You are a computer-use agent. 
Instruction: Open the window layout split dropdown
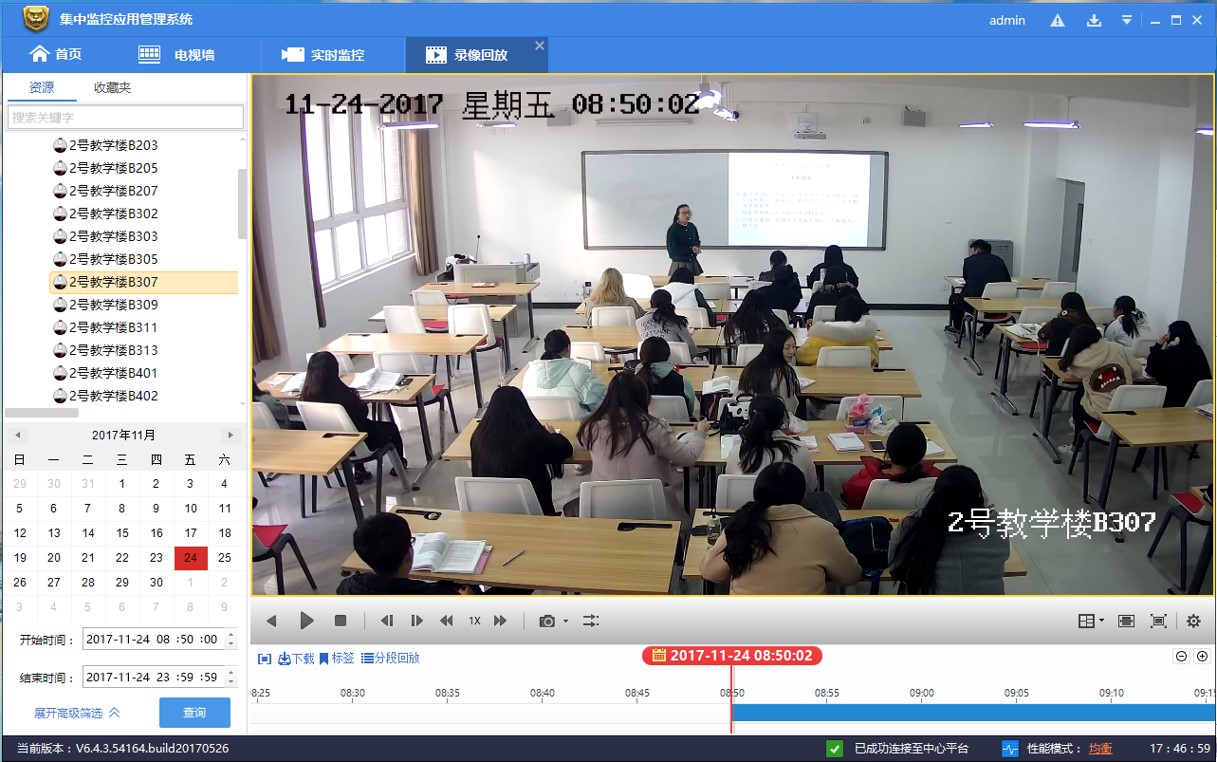click(x=1091, y=621)
